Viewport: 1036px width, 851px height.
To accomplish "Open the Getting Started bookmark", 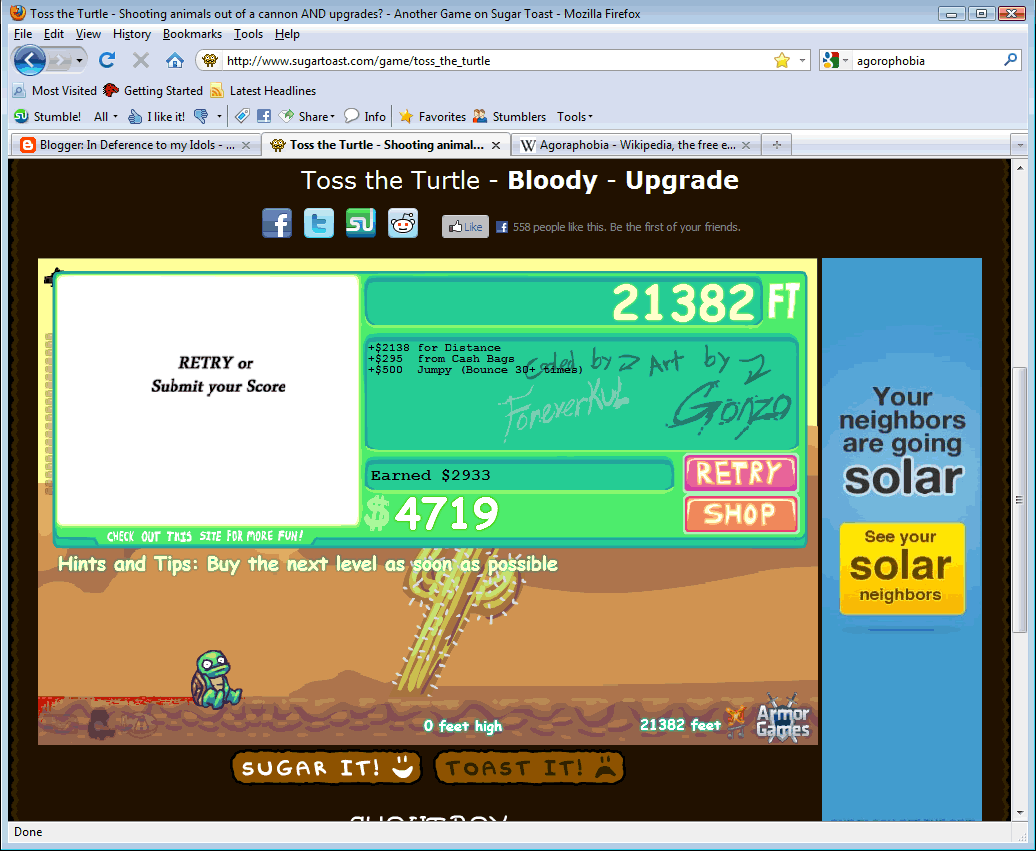I will (x=153, y=91).
